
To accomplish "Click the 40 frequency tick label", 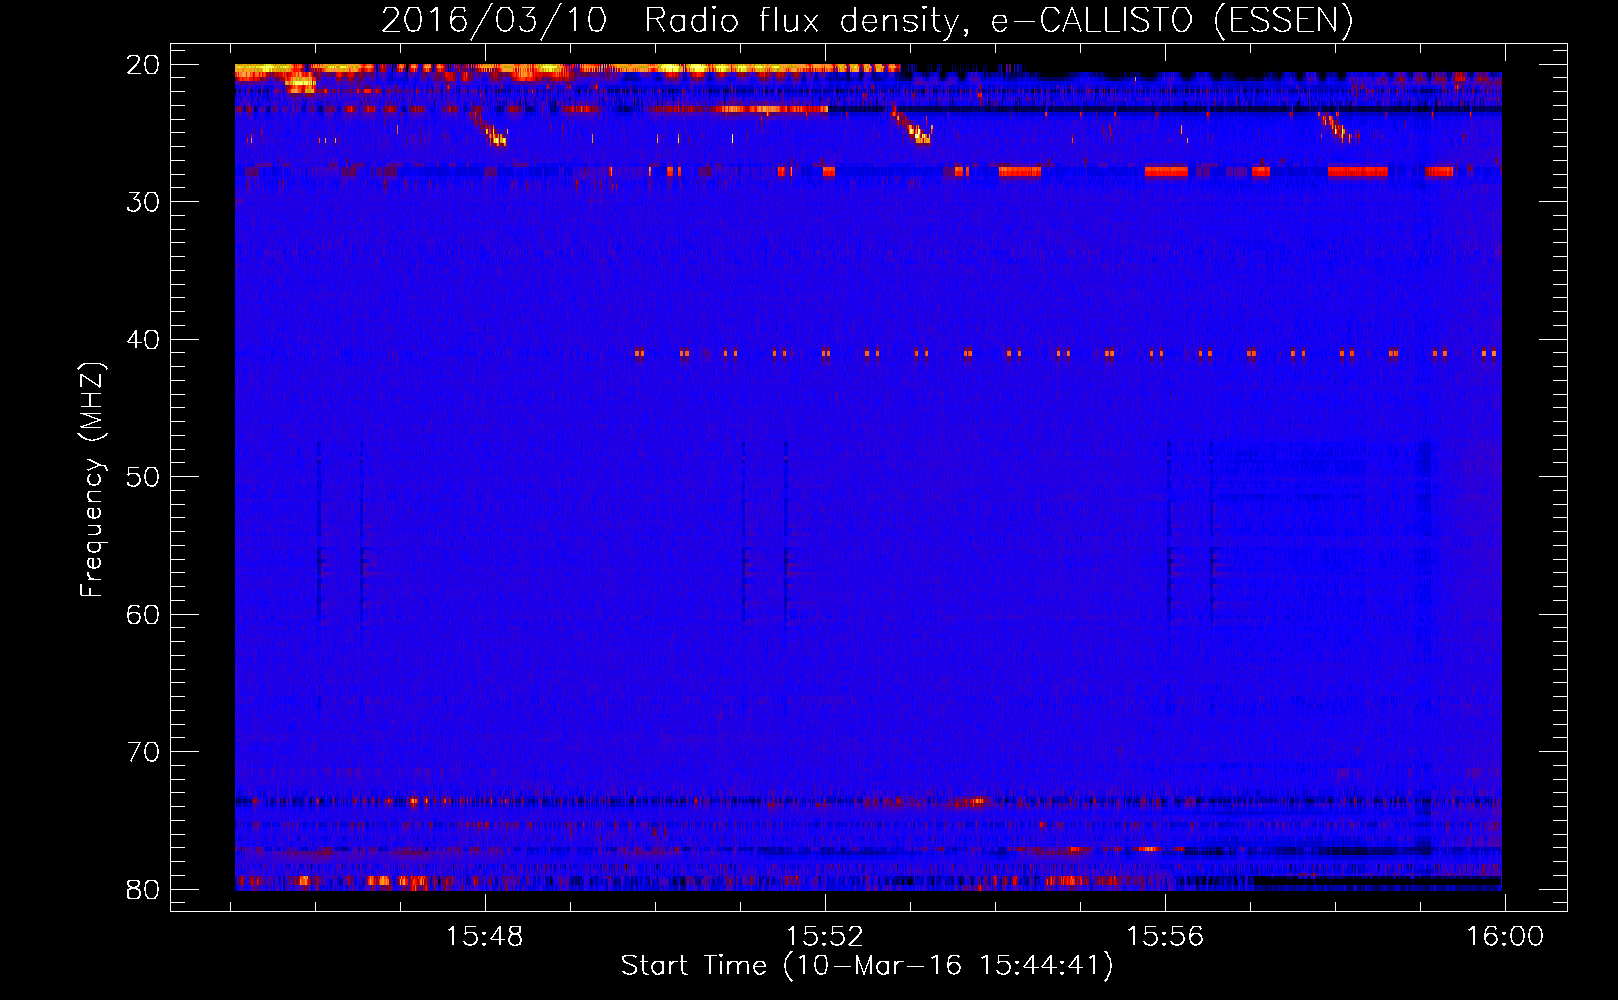I will 143,340.
